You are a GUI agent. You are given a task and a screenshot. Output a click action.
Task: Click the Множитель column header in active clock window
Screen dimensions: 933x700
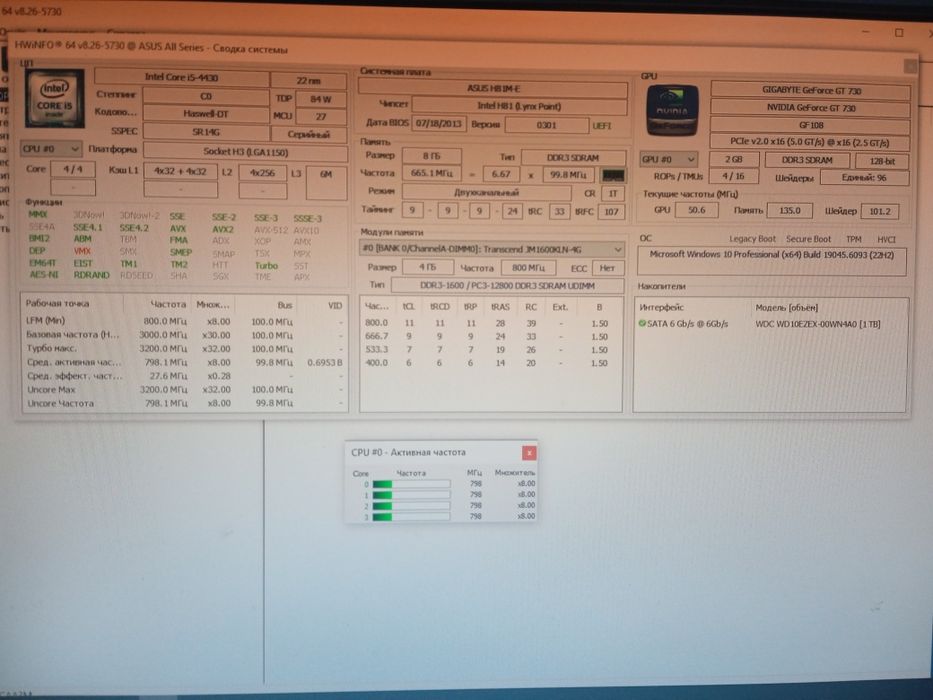(x=515, y=473)
